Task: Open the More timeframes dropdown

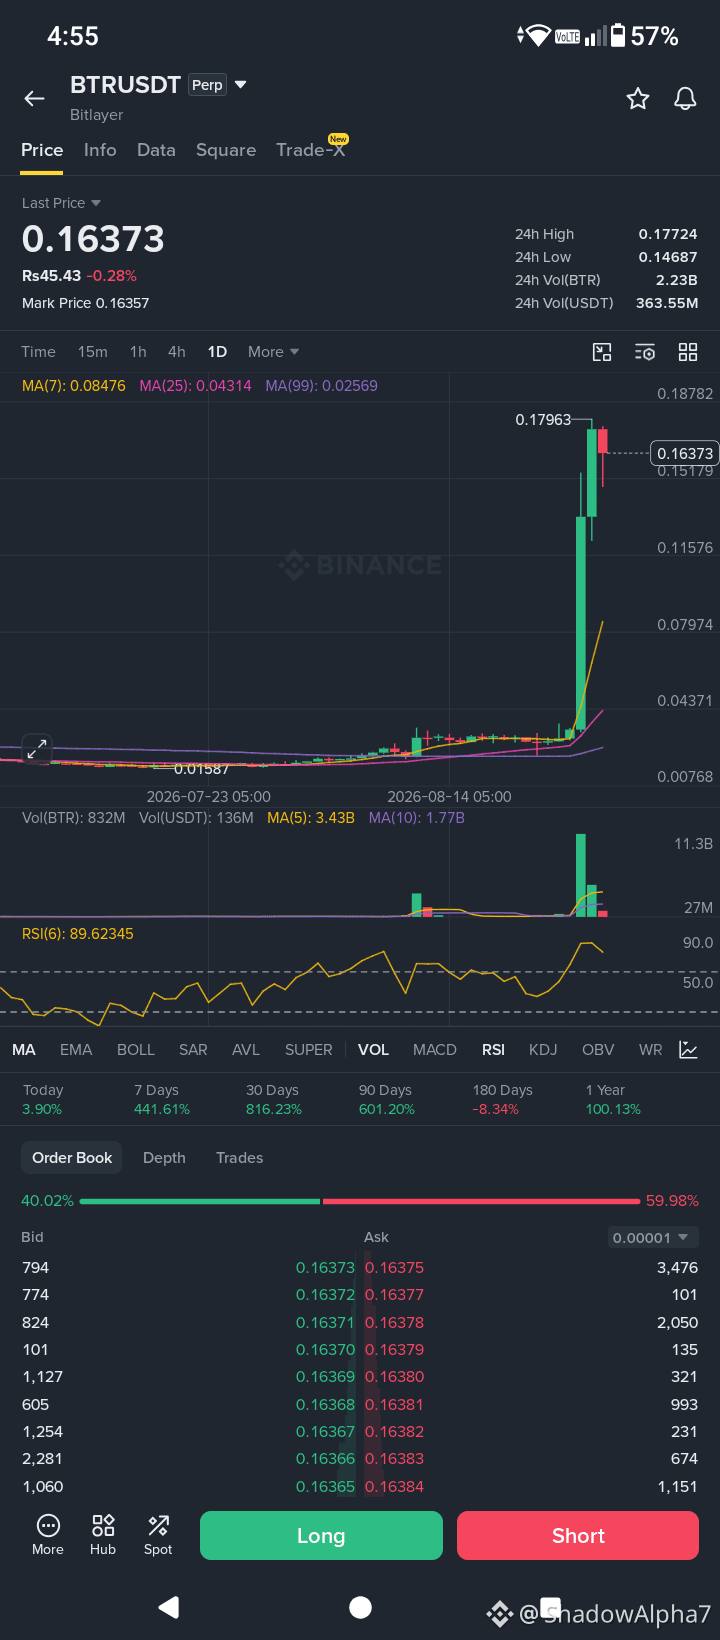Action: [273, 352]
